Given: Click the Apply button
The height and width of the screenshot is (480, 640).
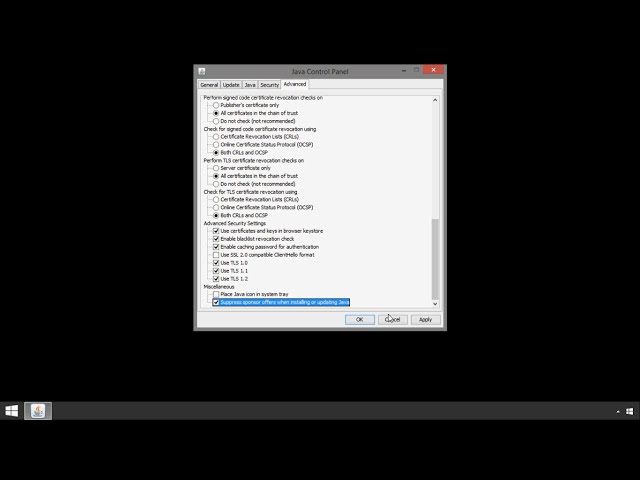Looking at the screenshot, I should [x=425, y=320].
